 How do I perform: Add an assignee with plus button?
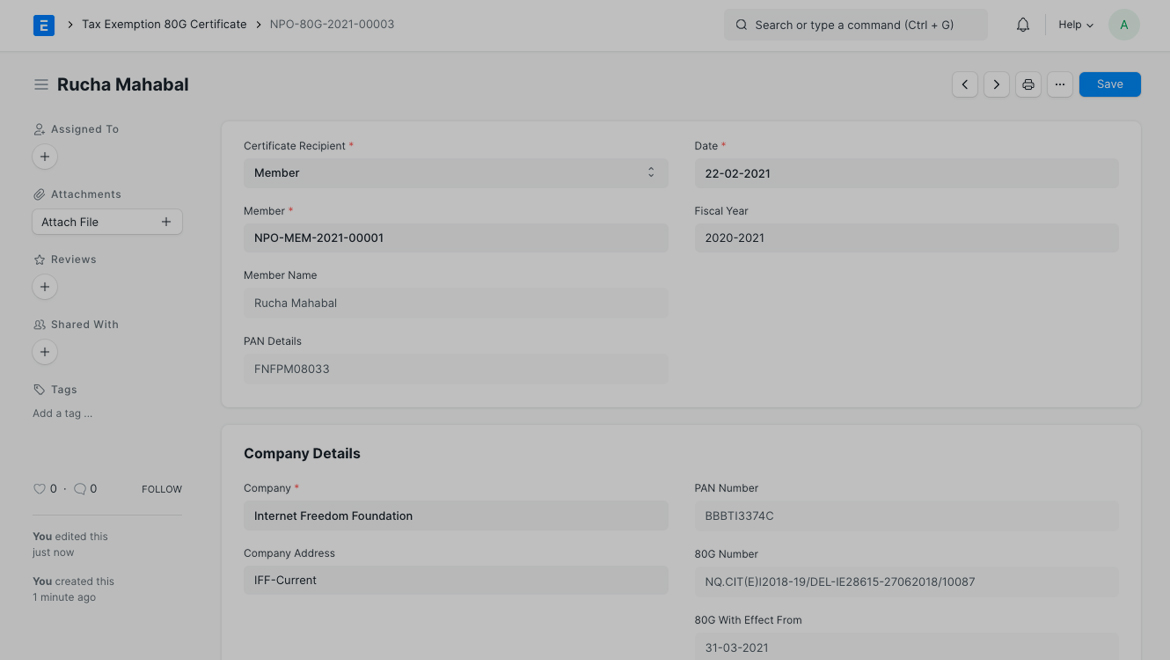pyautogui.click(x=45, y=157)
